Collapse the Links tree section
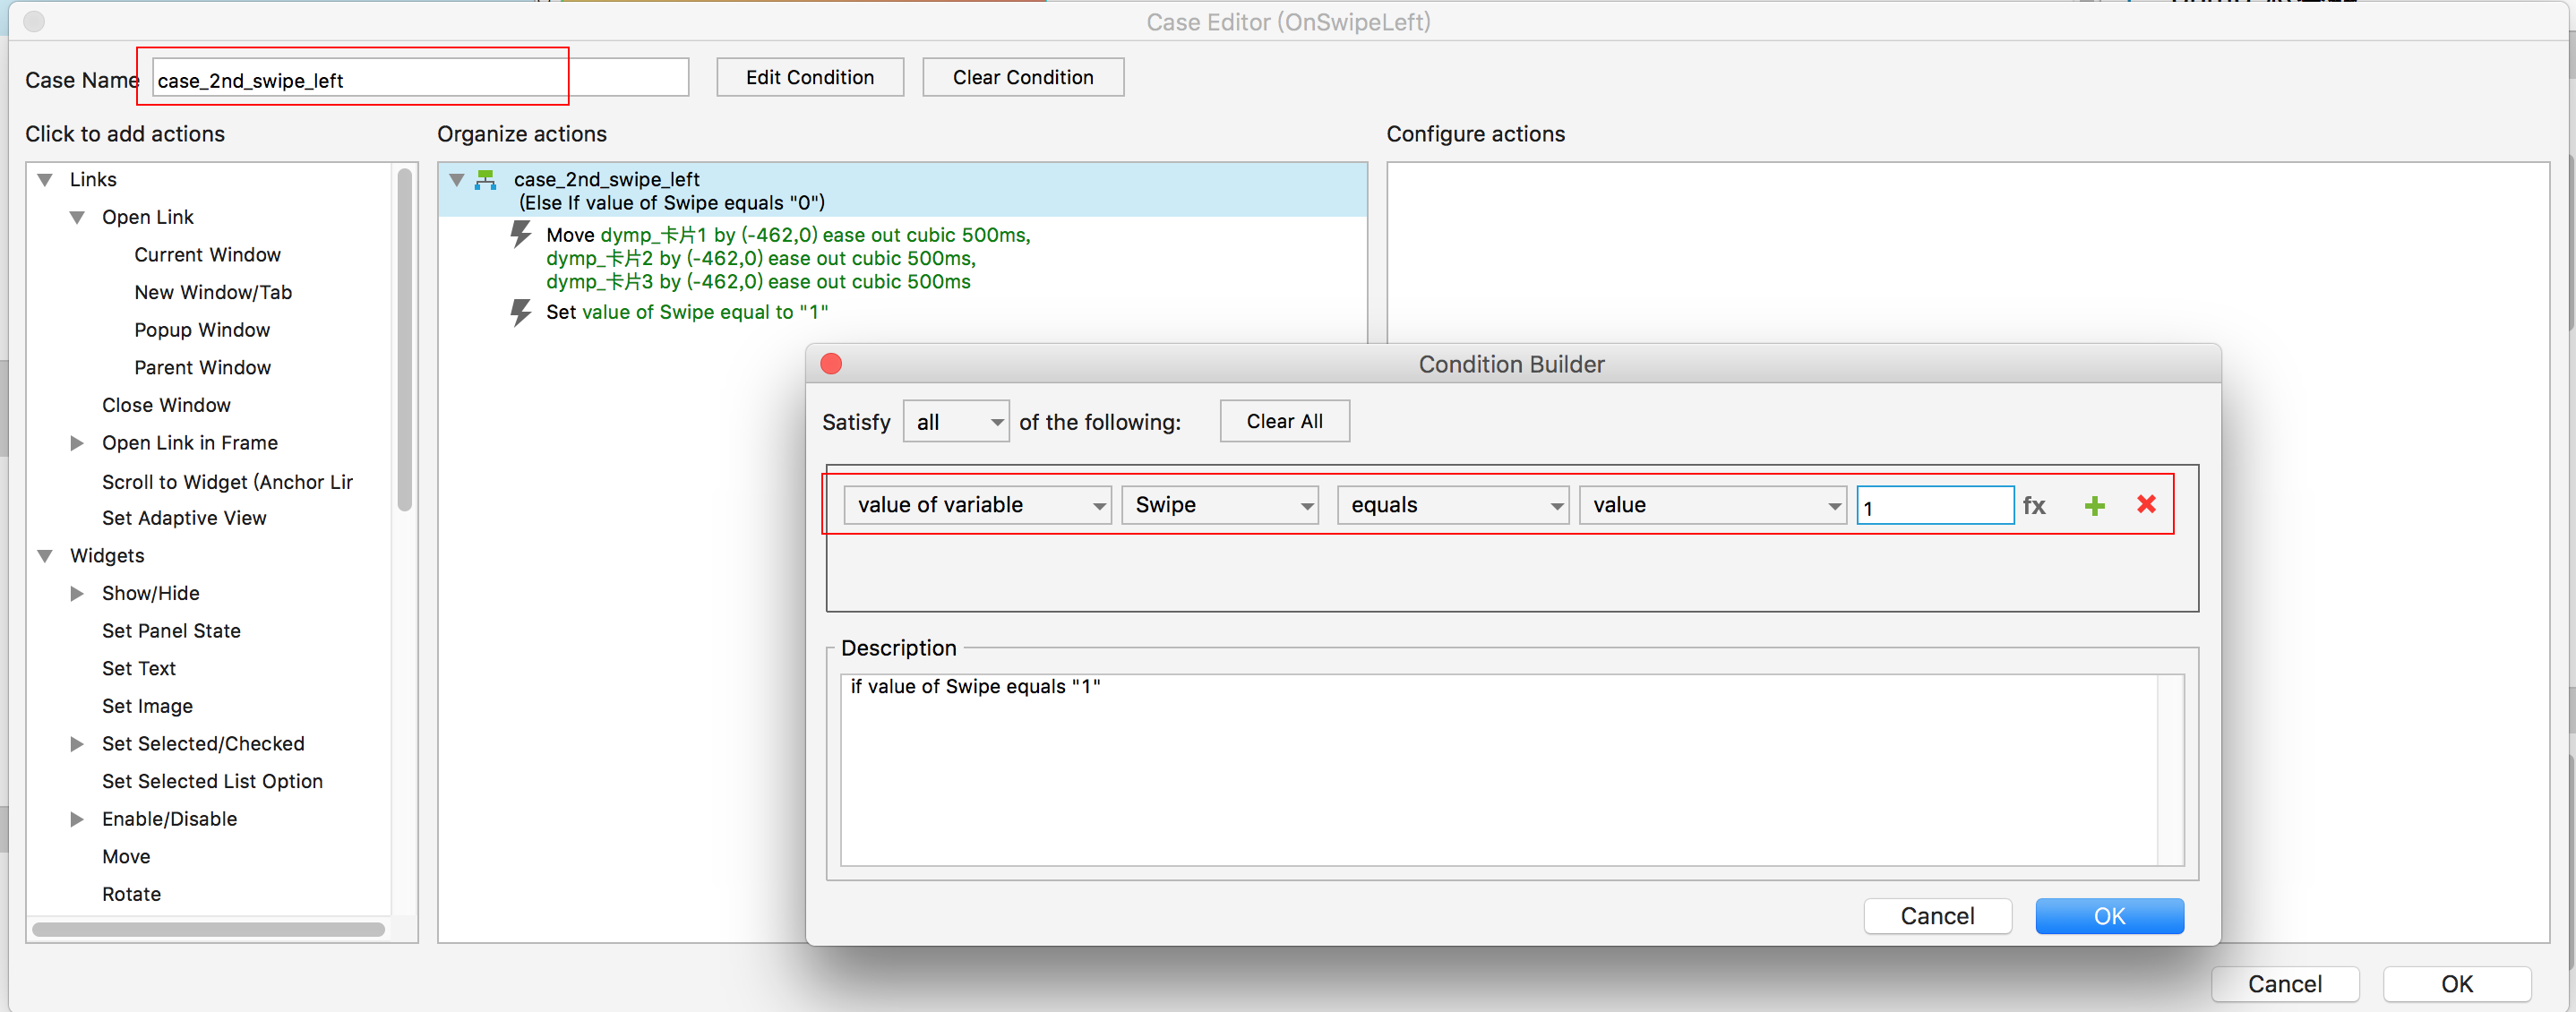The width and height of the screenshot is (2576, 1012). tap(45, 180)
